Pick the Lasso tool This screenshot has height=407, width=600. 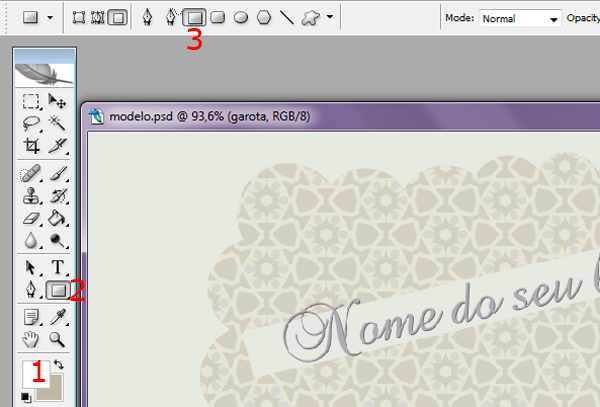32,123
